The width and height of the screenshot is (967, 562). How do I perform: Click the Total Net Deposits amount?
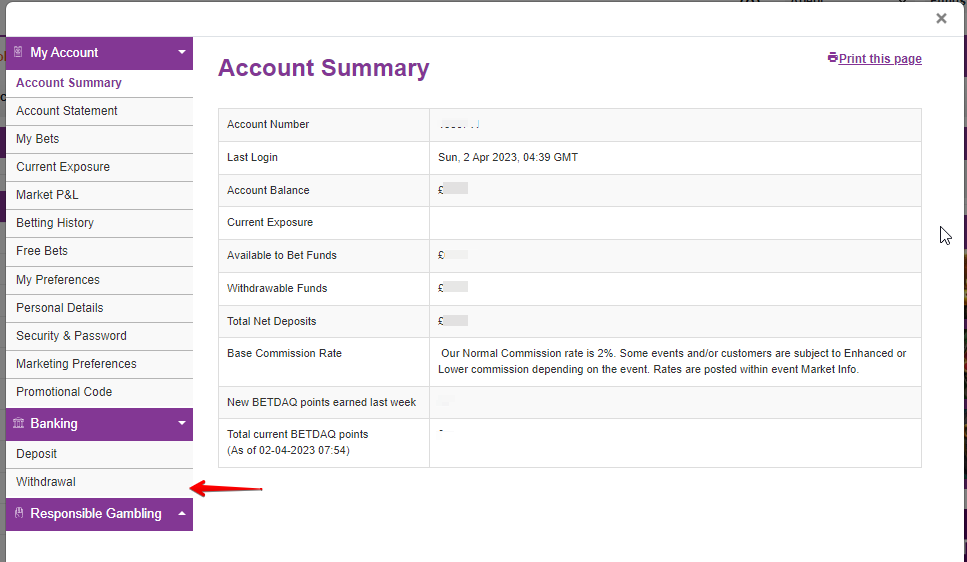coord(453,321)
